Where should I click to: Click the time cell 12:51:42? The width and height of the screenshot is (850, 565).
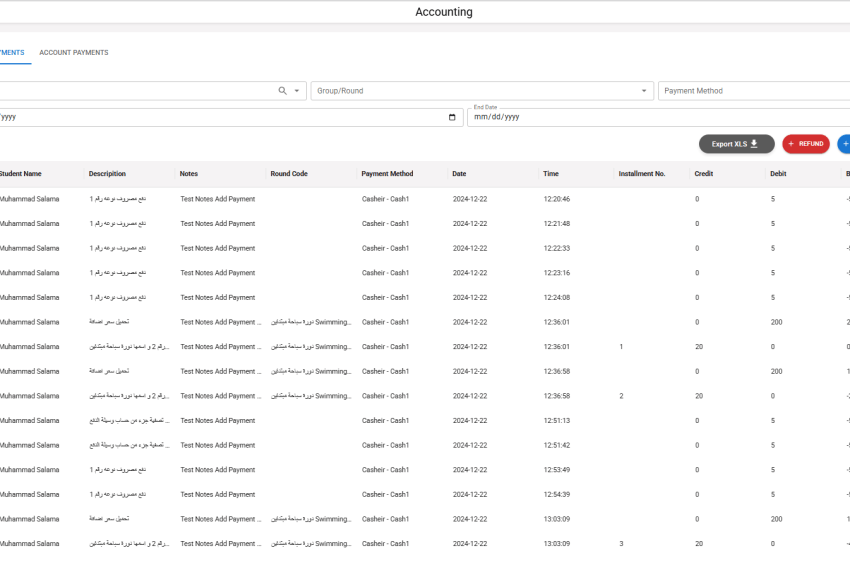pos(557,445)
